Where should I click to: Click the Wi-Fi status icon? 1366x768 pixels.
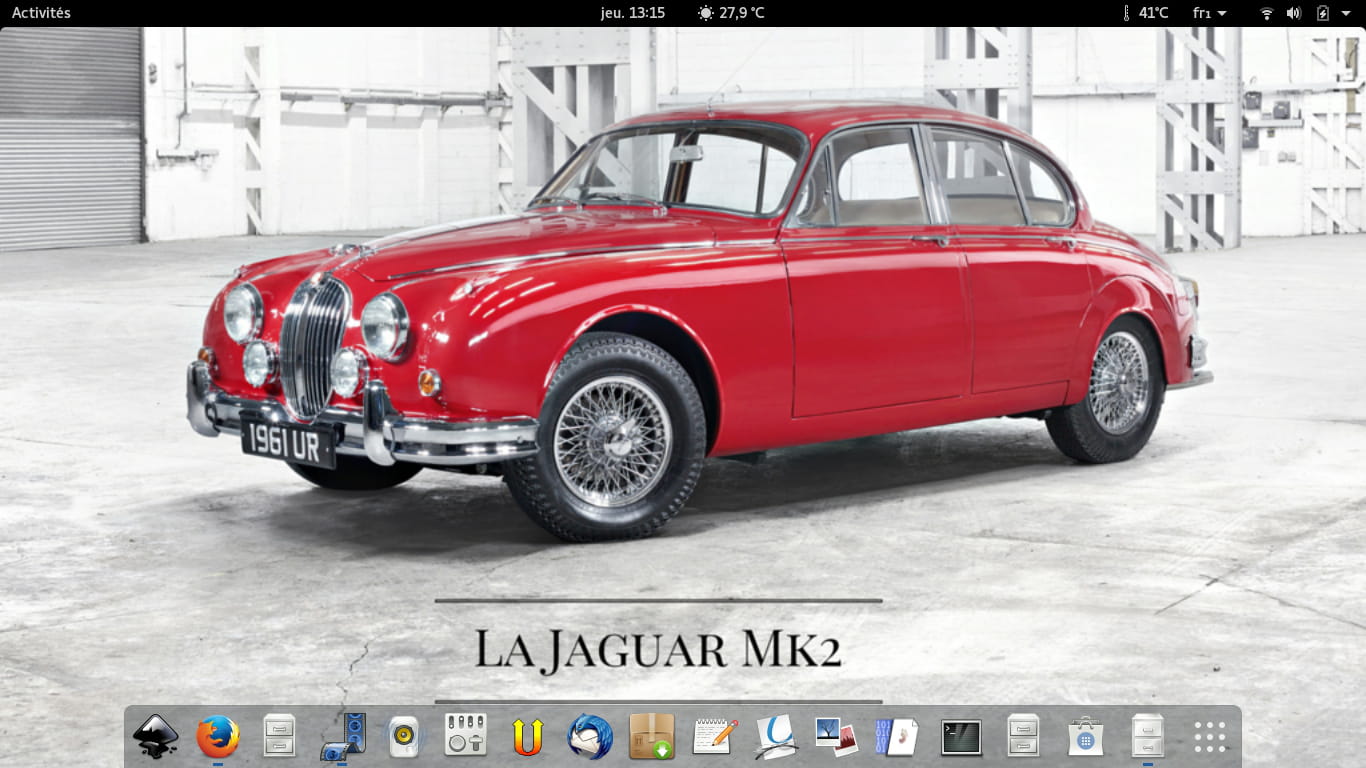1267,13
